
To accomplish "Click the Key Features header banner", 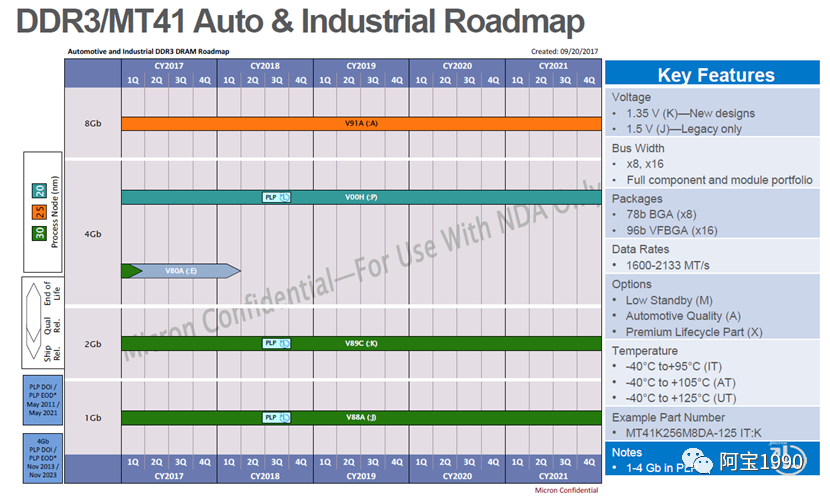I will click(712, 74).
